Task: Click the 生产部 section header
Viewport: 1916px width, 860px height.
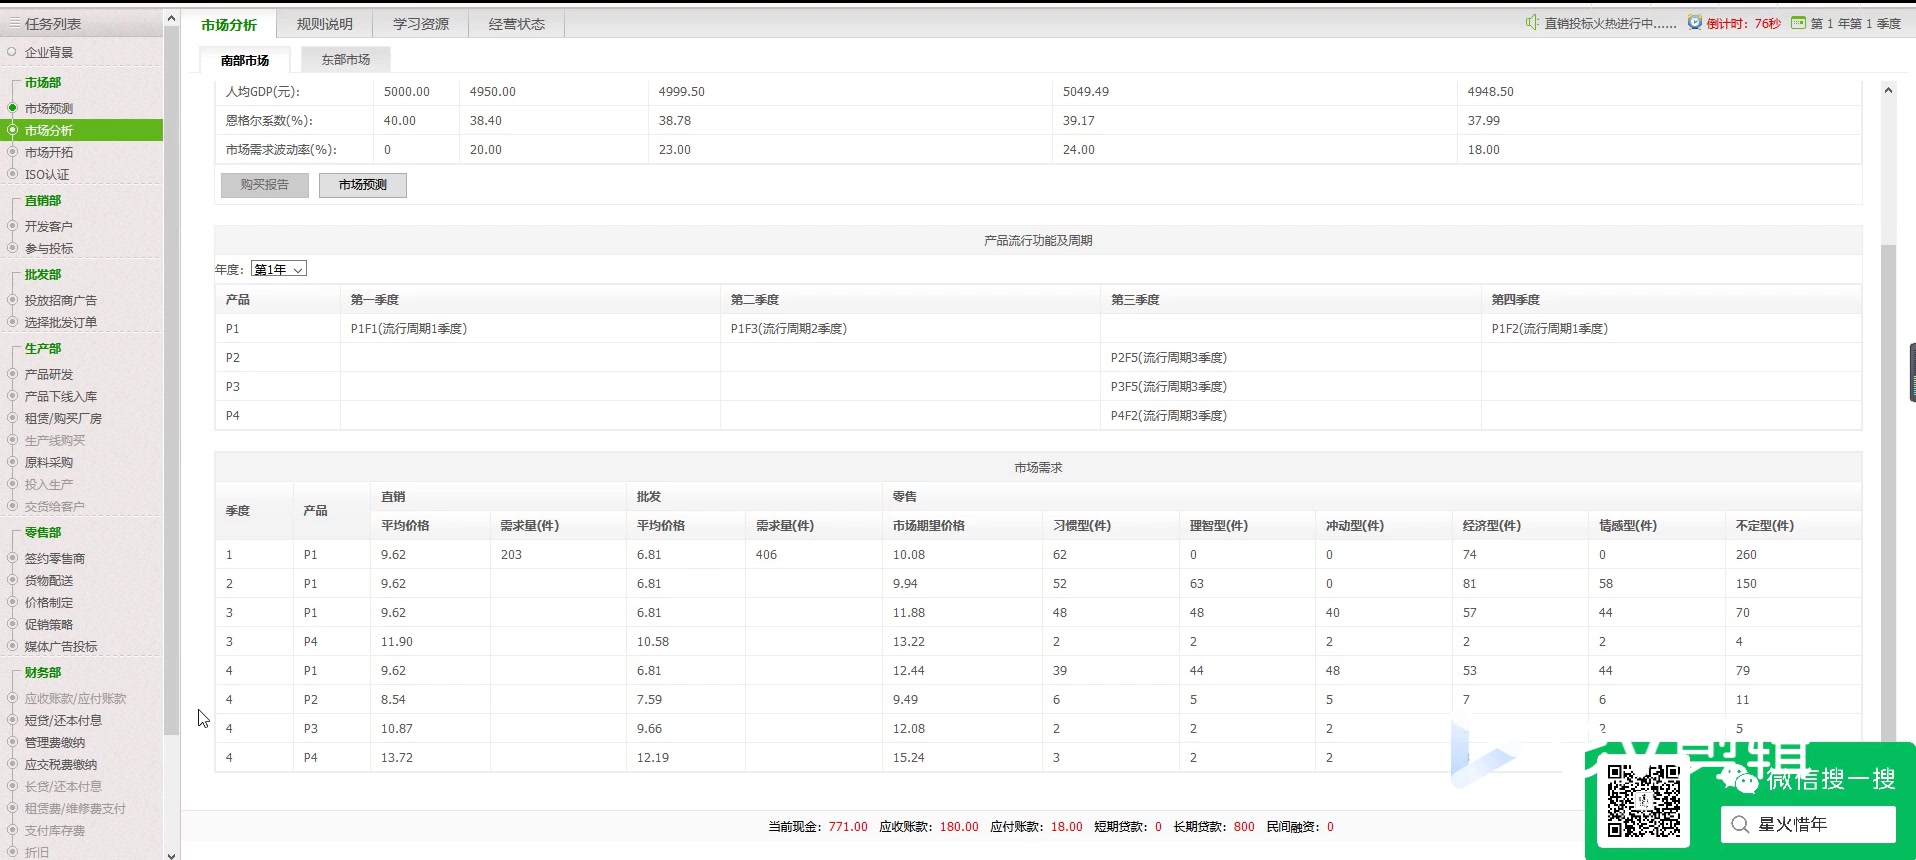Action: [x=43, y=348]
